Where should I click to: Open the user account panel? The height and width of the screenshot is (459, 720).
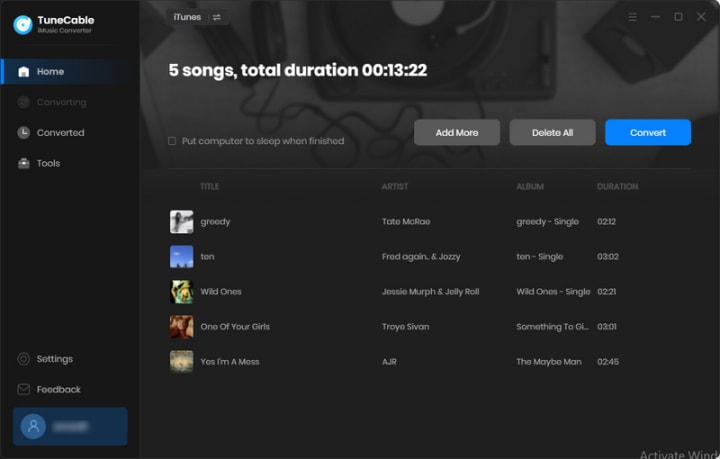[x=70, y=426]
